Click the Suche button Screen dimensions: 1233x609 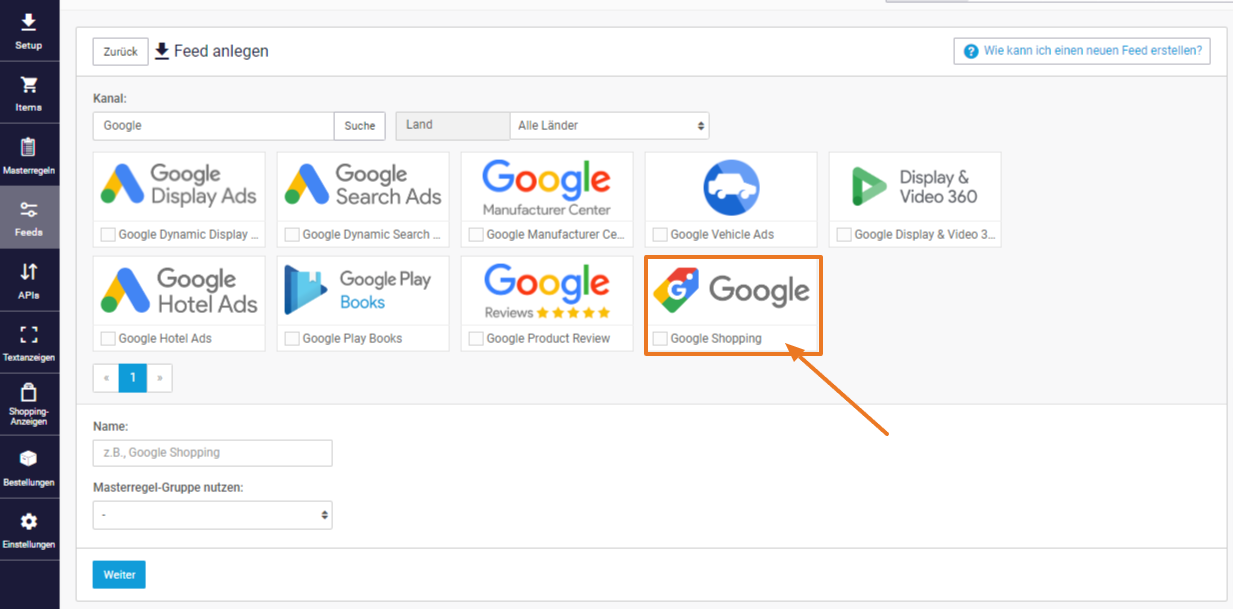click(360, 126)
